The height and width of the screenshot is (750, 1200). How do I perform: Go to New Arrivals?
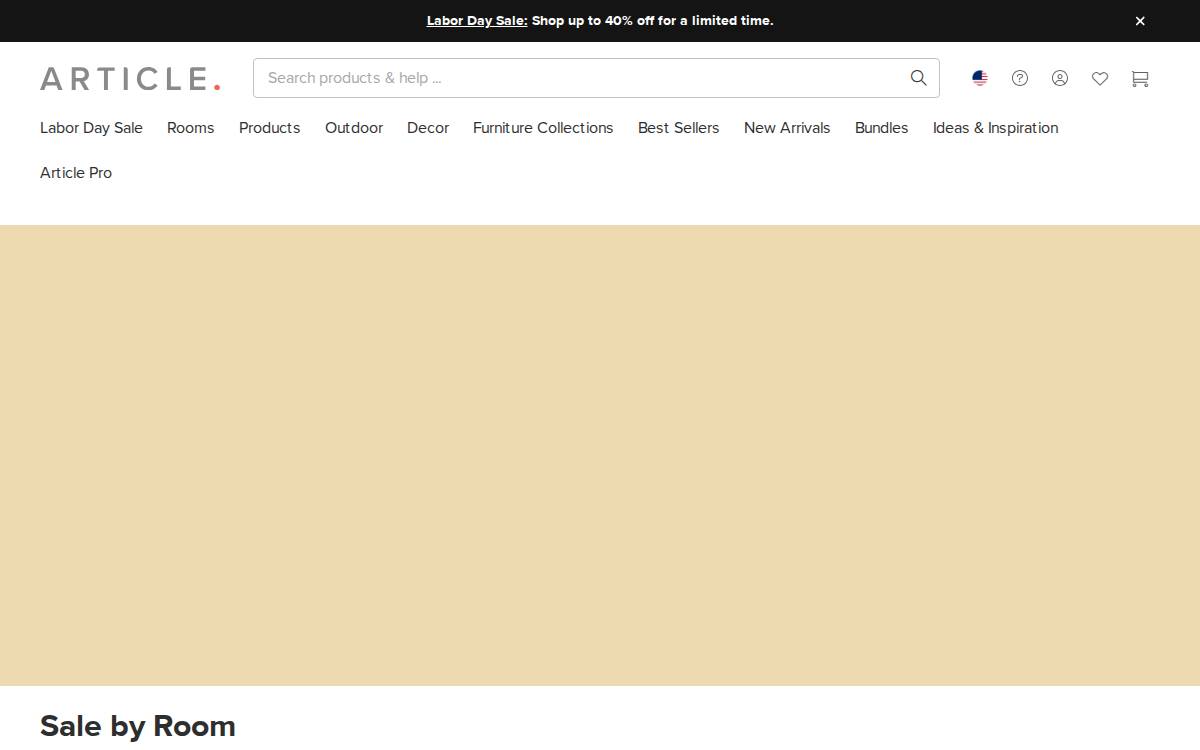tap(787, 128)
